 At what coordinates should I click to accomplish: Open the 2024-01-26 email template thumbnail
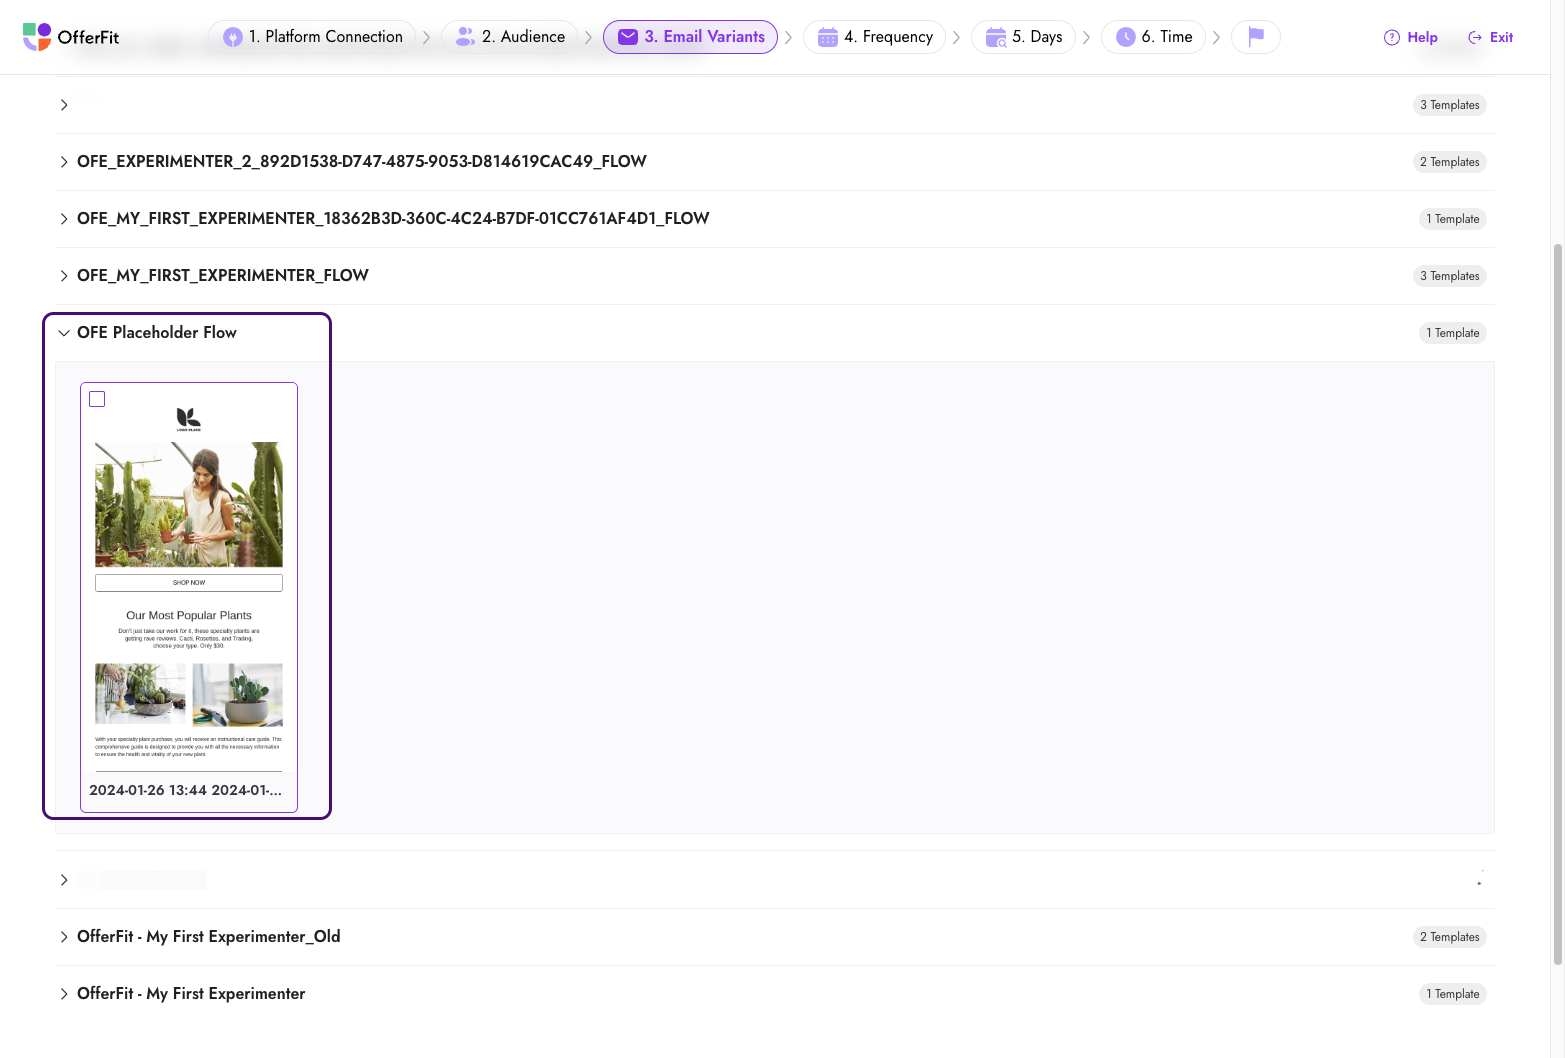[188, 590]
